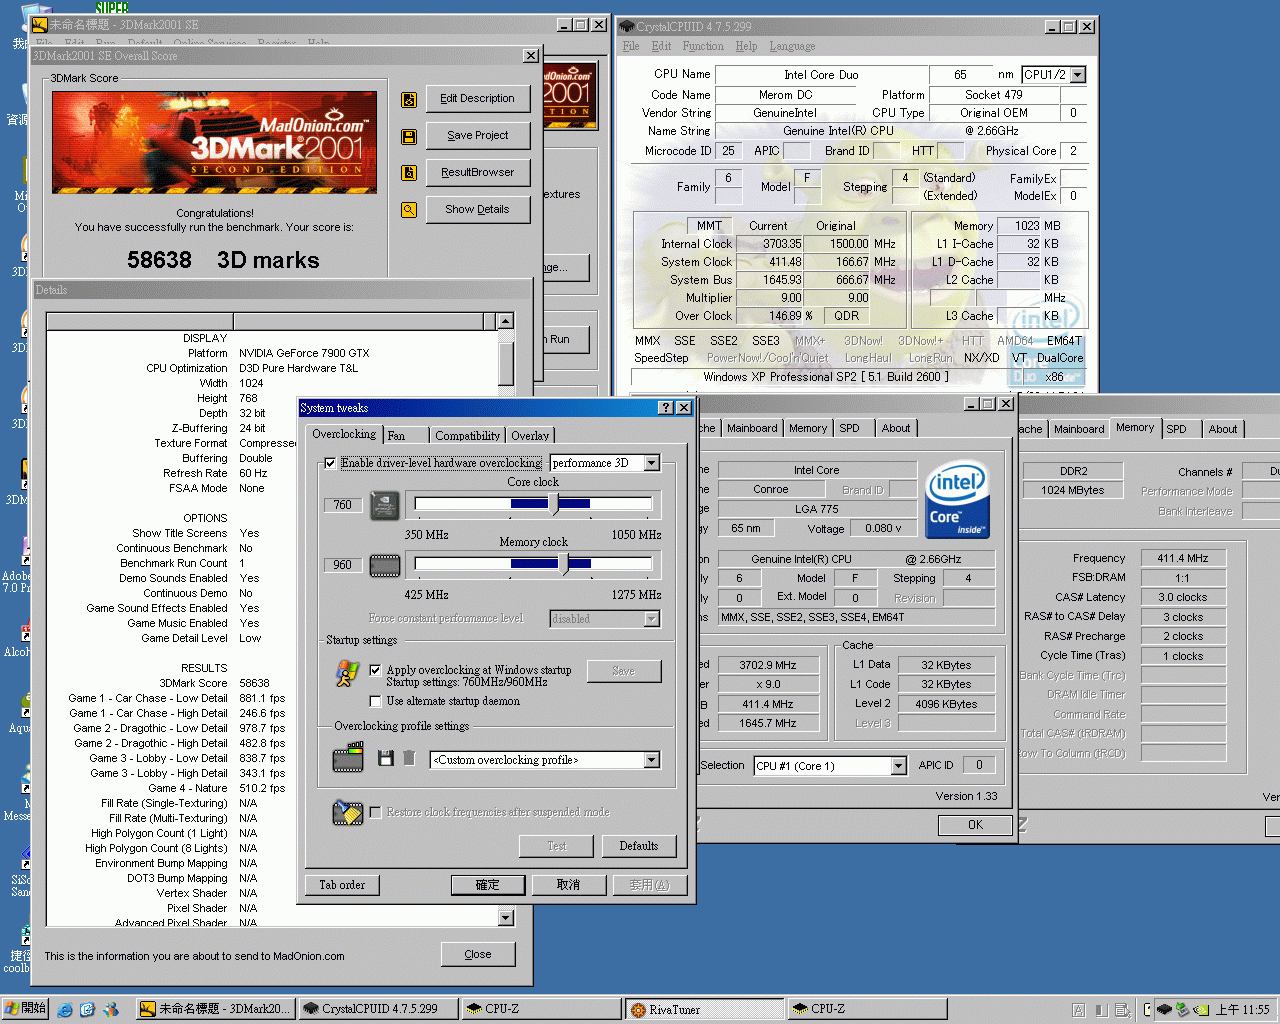The image size is (1280, 1024).
Task: Click the Core clock slider thumb
Action: (555, 504)
